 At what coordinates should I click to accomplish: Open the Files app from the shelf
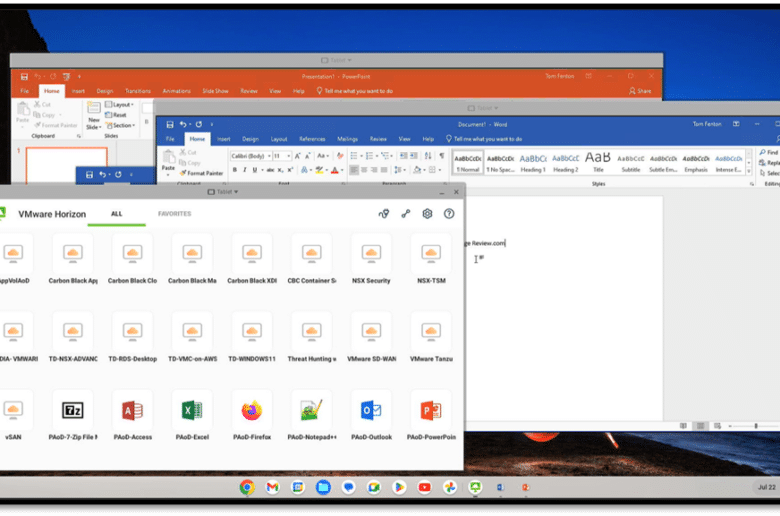pos(323,487)
